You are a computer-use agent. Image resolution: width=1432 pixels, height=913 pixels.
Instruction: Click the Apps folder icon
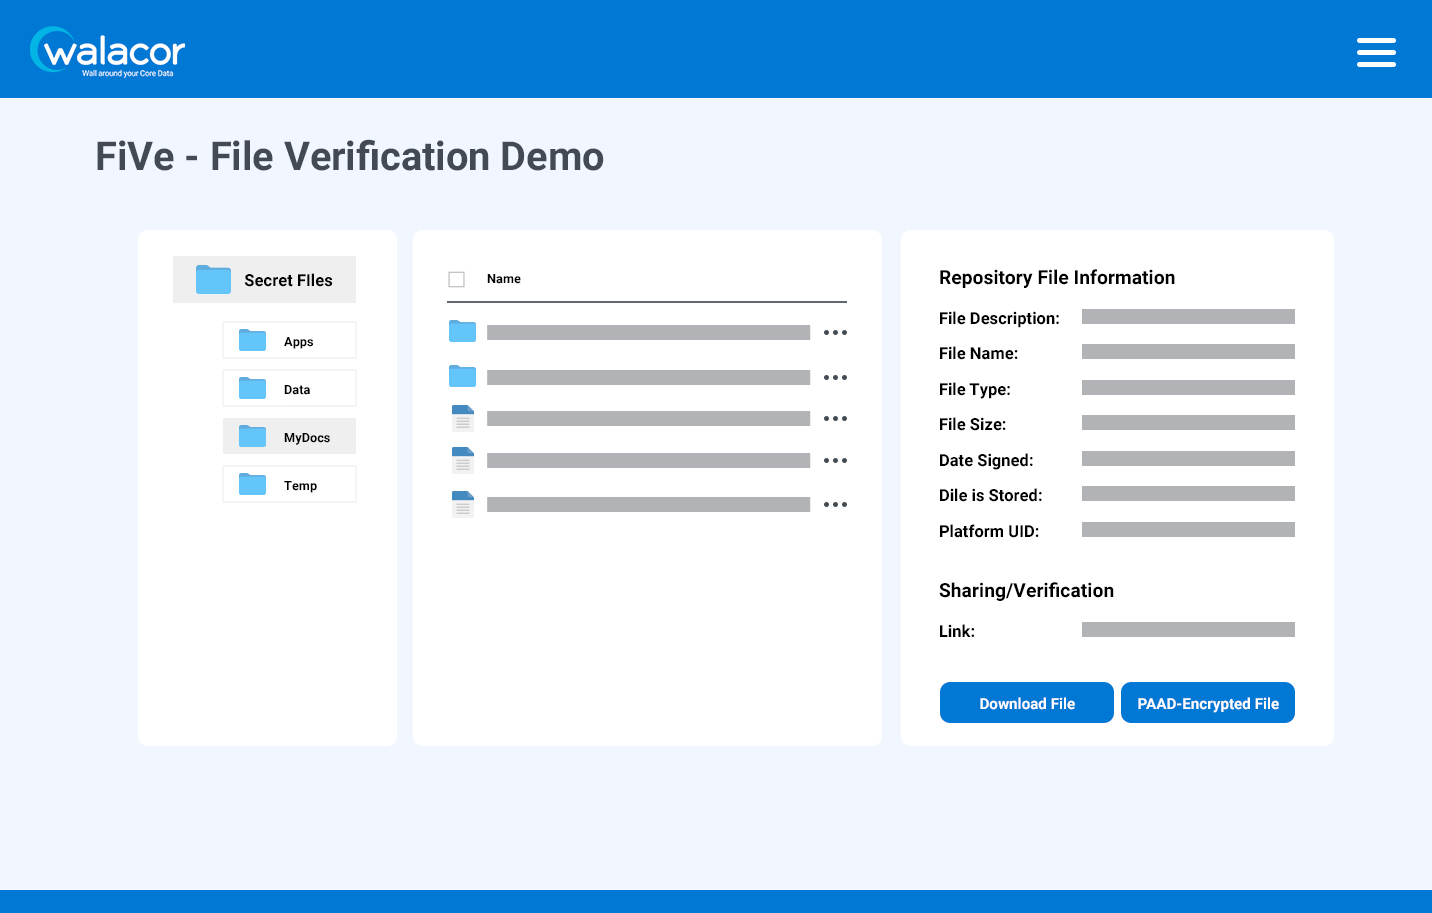pos(252,341)
